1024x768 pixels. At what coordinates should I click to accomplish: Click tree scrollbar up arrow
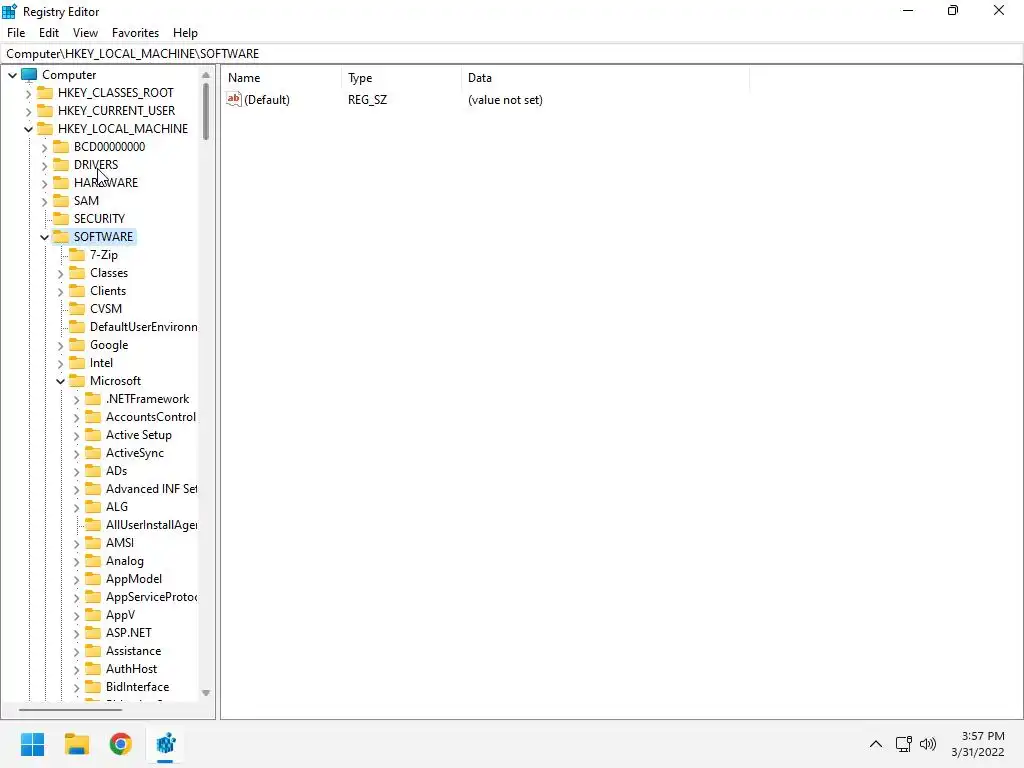206,74
